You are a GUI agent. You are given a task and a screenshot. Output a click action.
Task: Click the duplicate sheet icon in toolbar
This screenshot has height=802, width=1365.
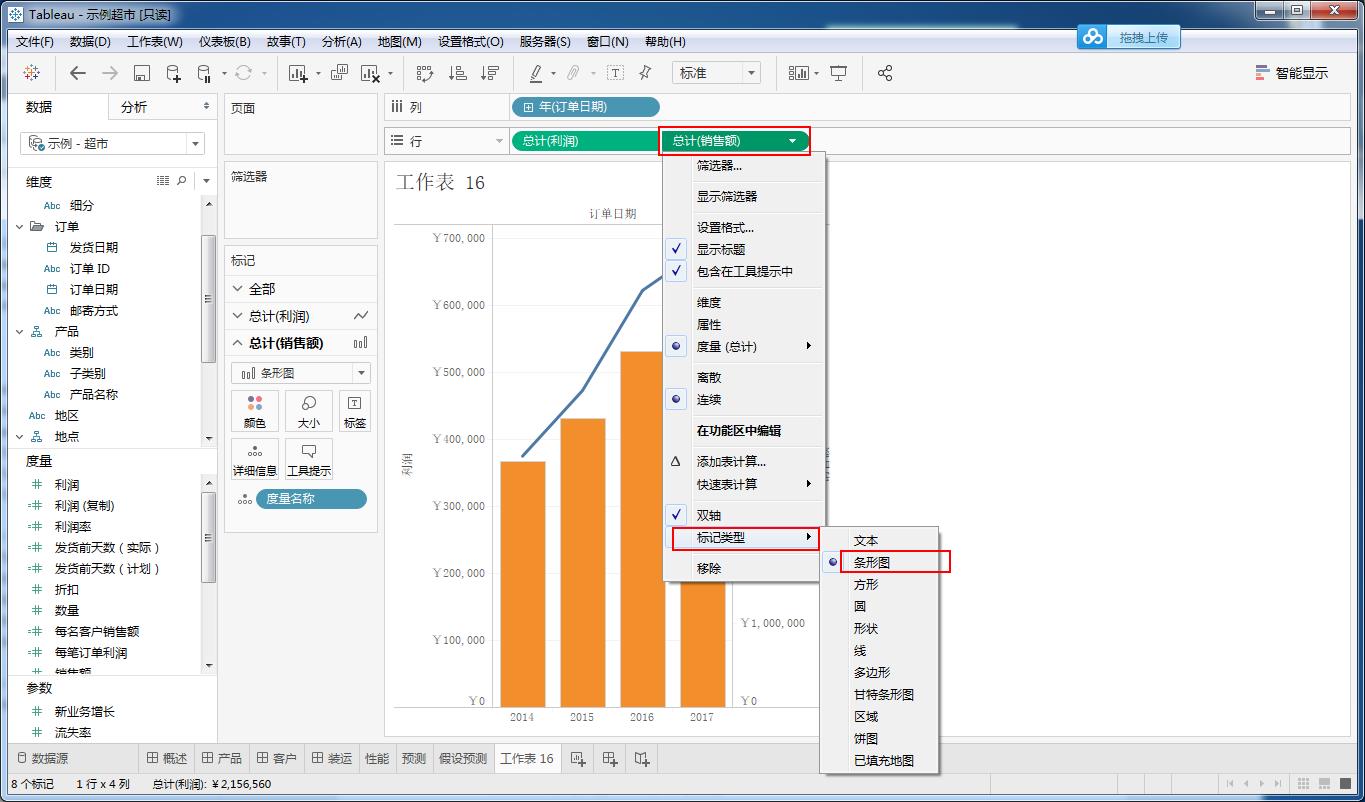(x=339, y=73)
